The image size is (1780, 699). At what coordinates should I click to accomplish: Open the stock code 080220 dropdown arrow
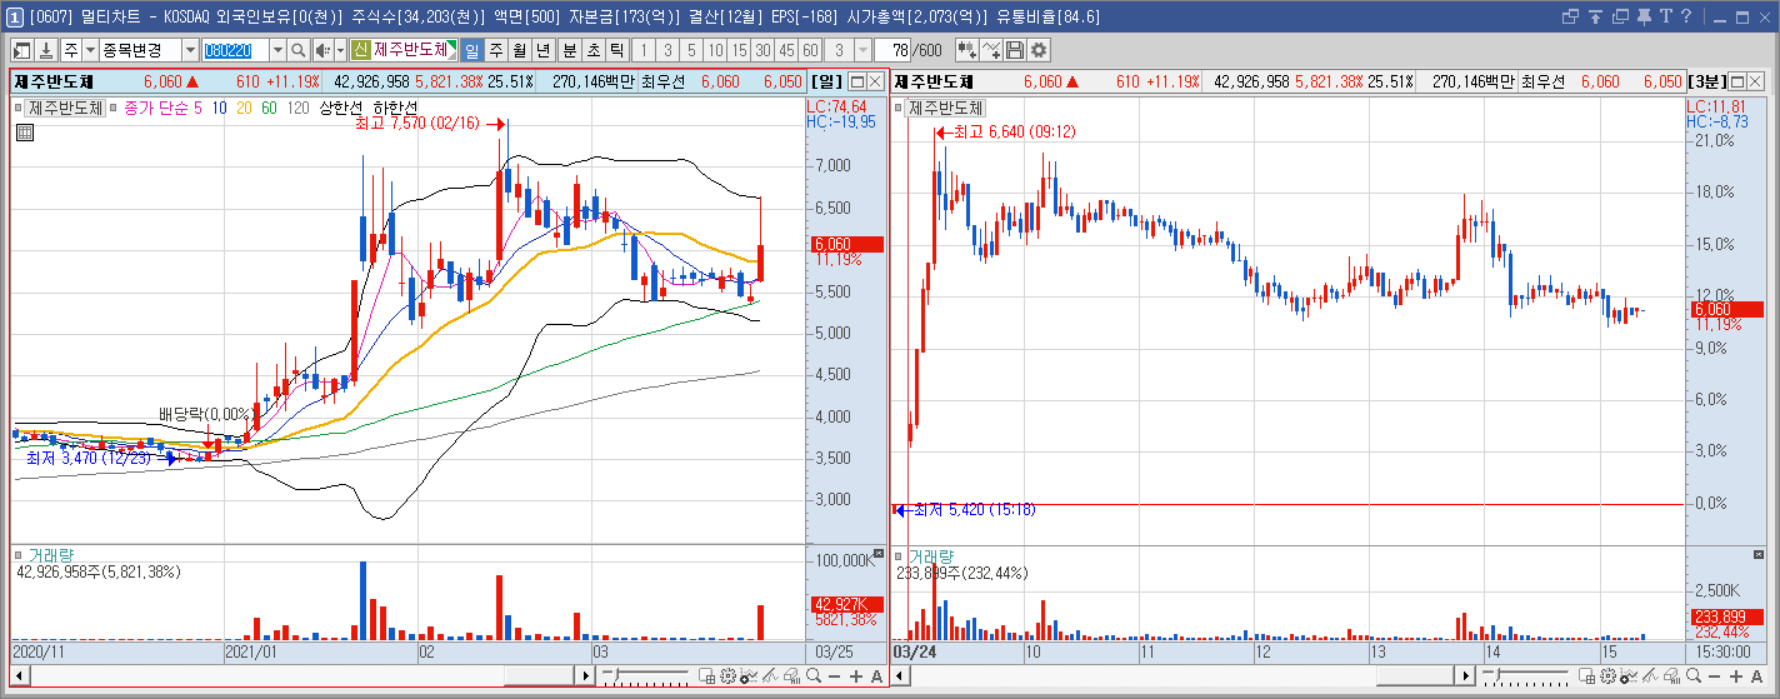pos(278,50)
